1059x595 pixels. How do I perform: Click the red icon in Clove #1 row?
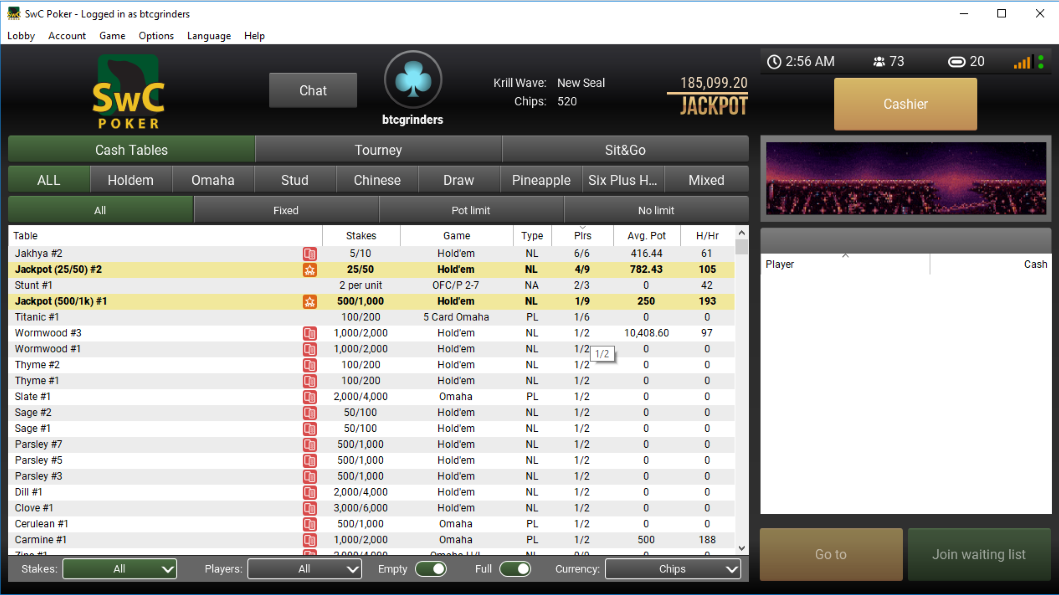coord(309,509)
